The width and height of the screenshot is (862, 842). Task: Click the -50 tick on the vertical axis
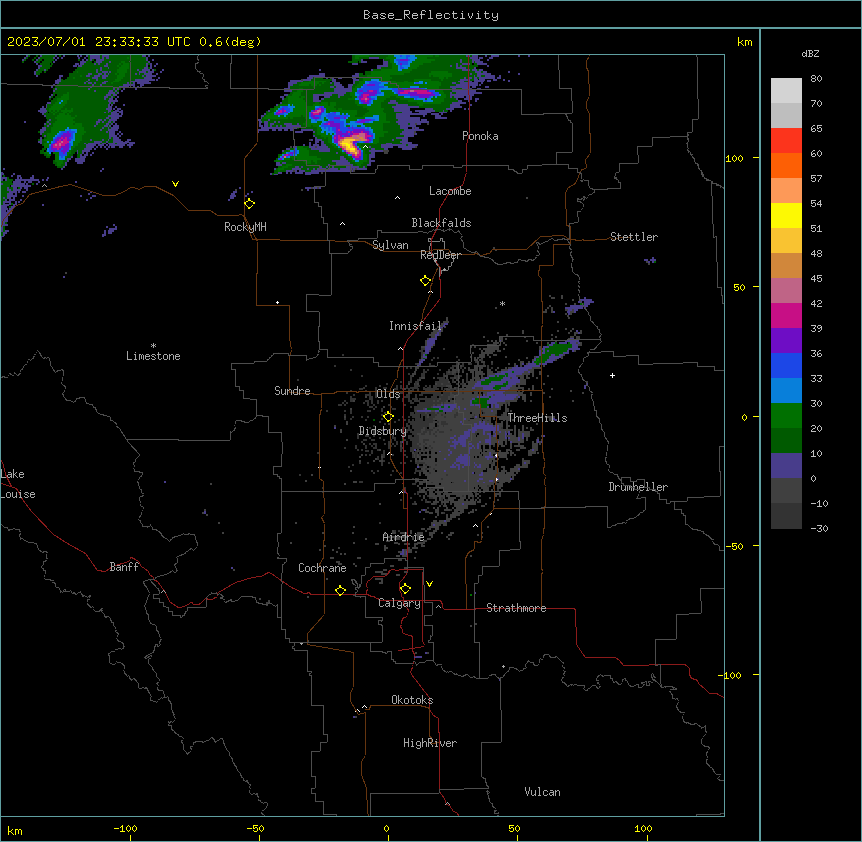[x=734, y=546]
